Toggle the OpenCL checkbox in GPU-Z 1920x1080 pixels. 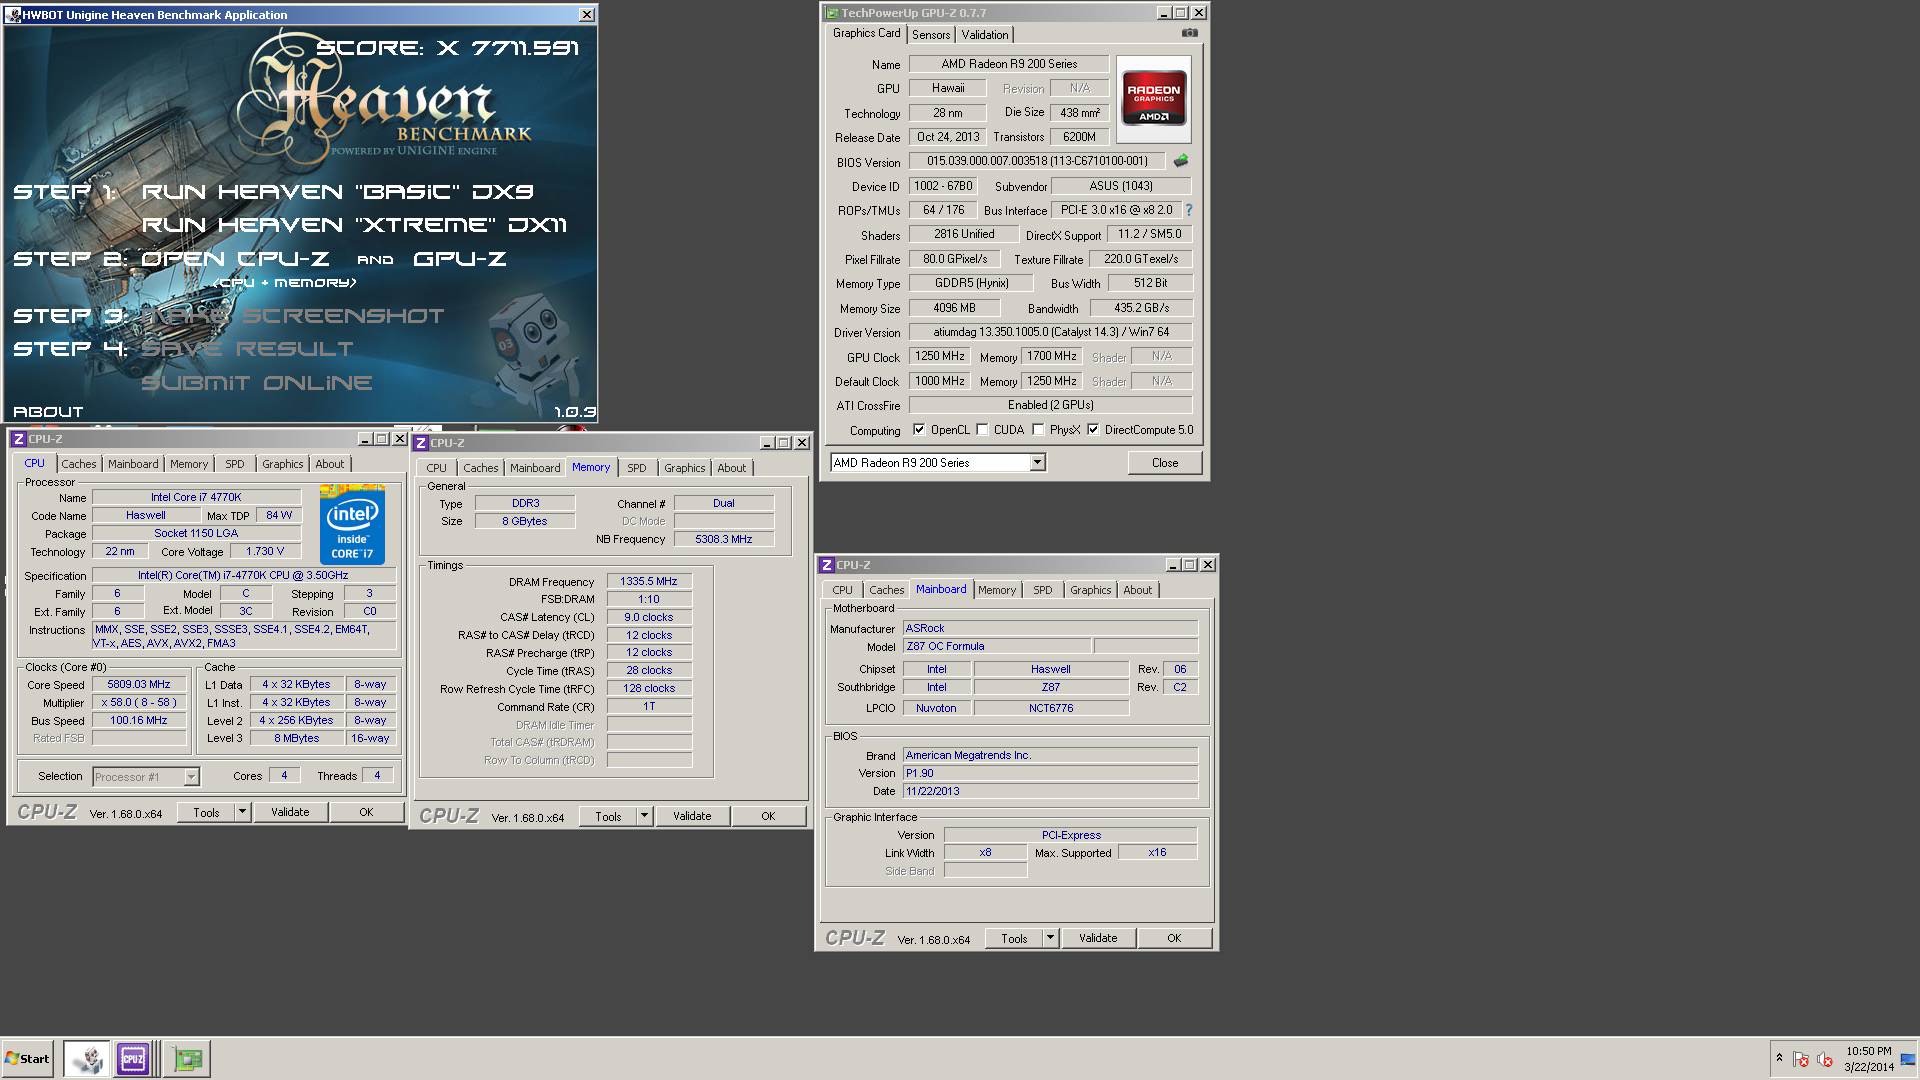[919, 430]
